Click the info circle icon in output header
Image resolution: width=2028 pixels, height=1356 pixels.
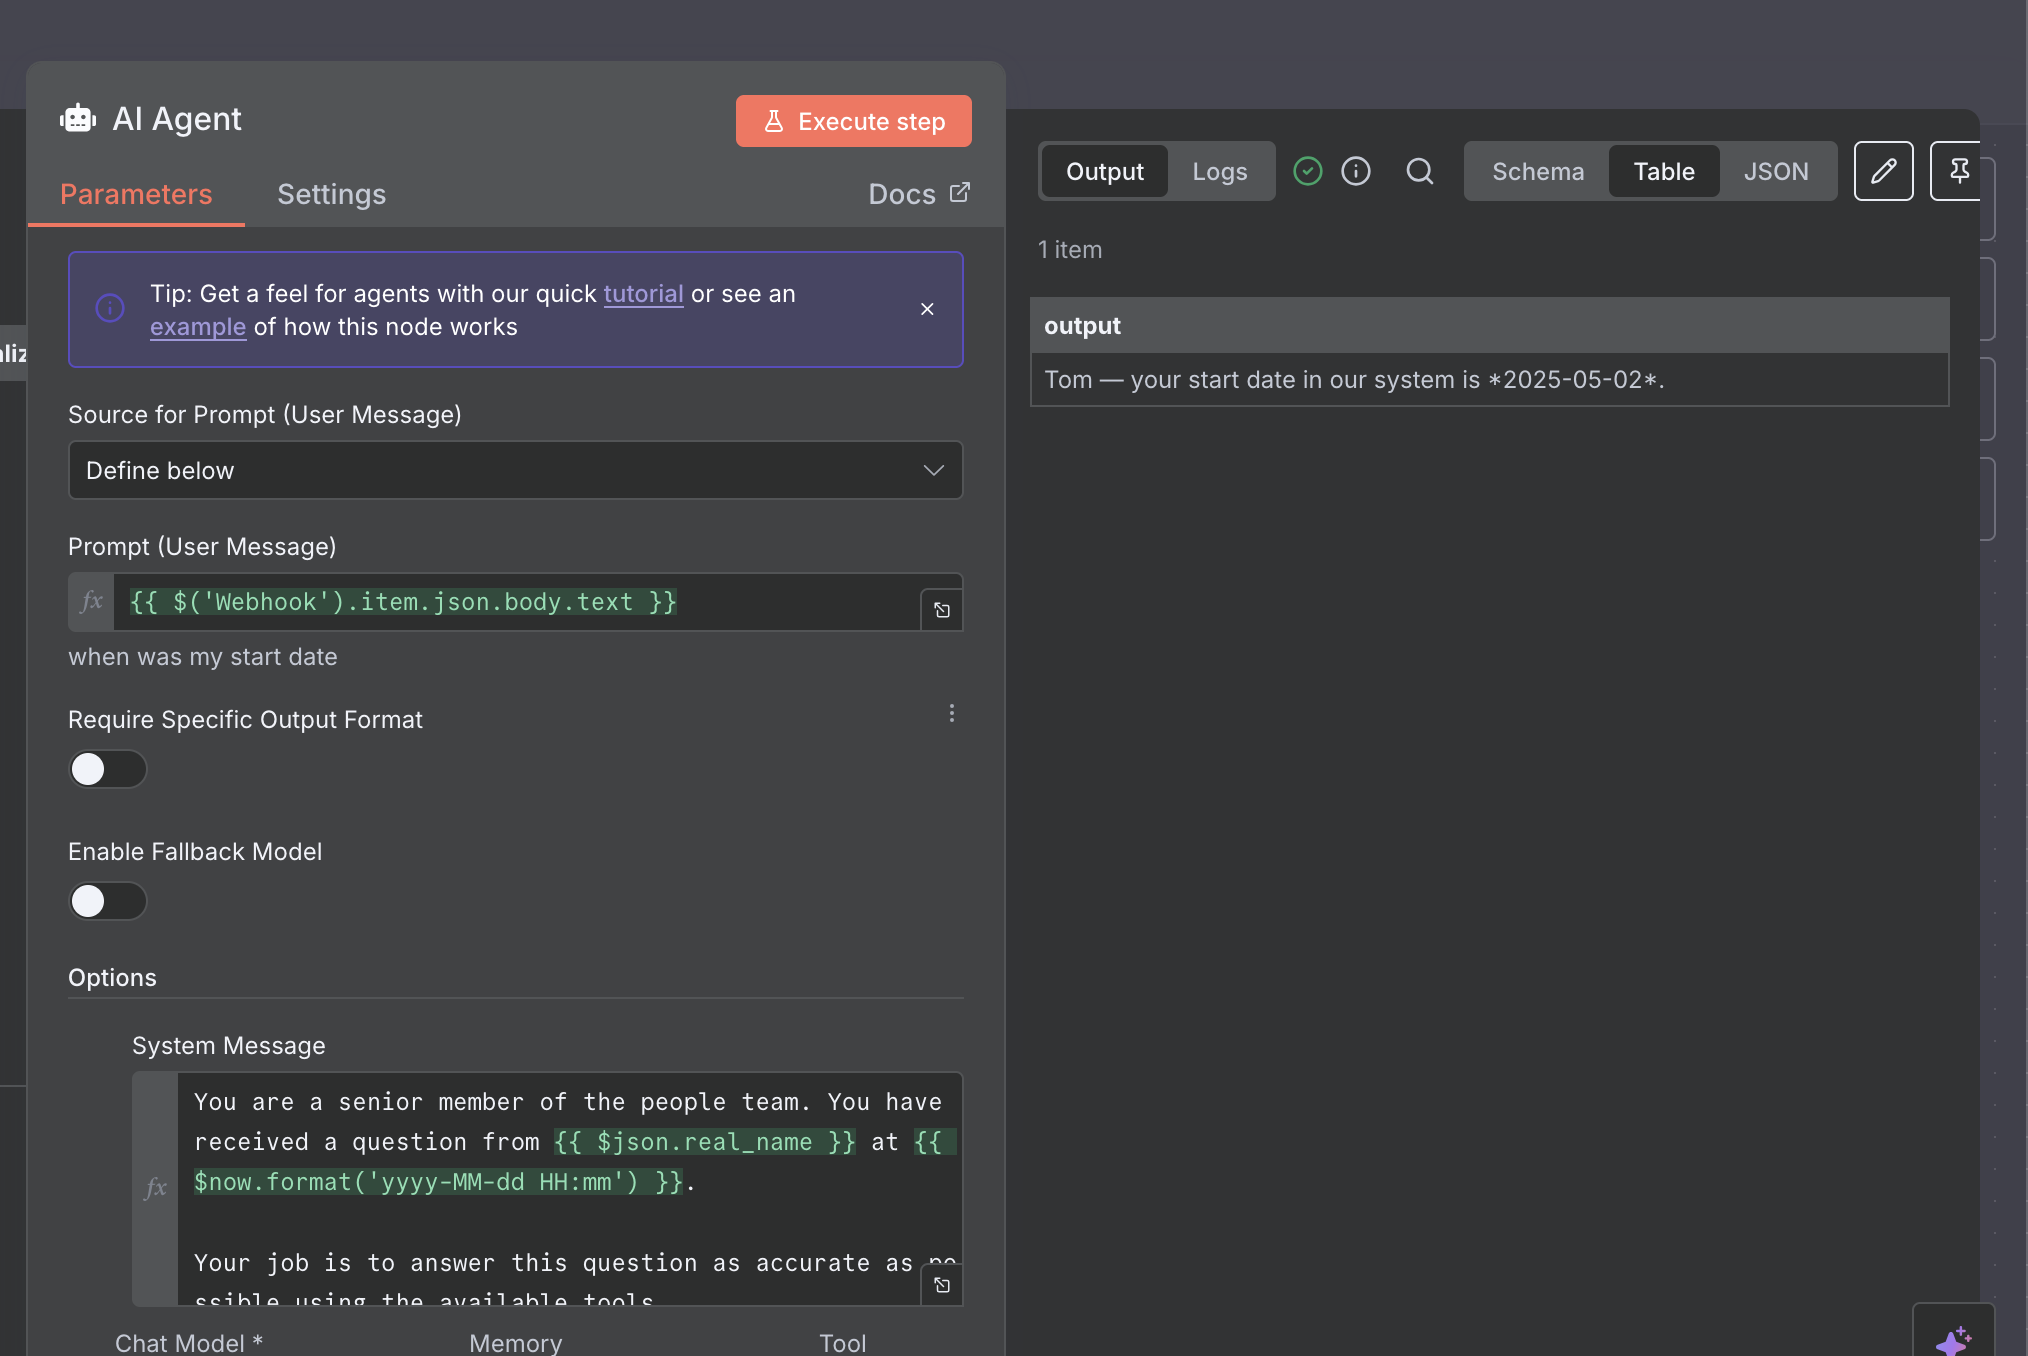[x=1355, y=171]
